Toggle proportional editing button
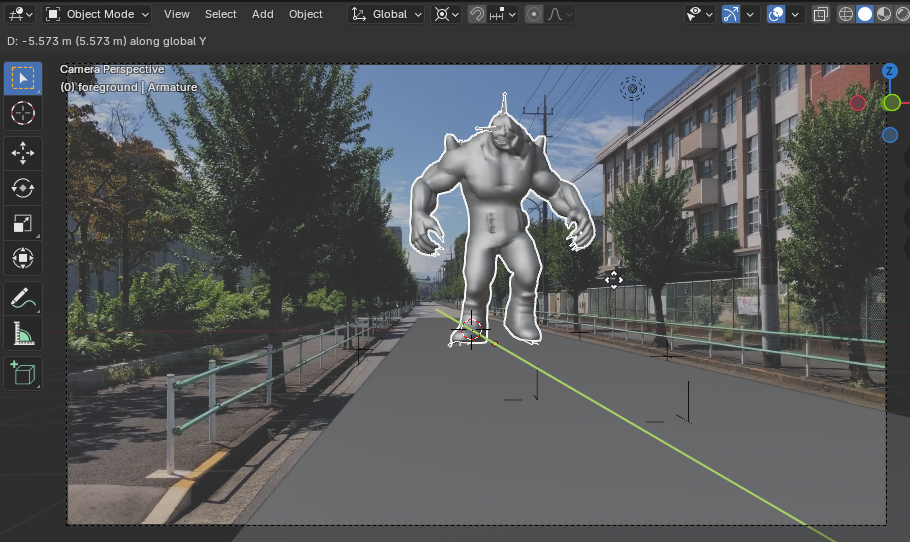 click(x=534, y=14)
